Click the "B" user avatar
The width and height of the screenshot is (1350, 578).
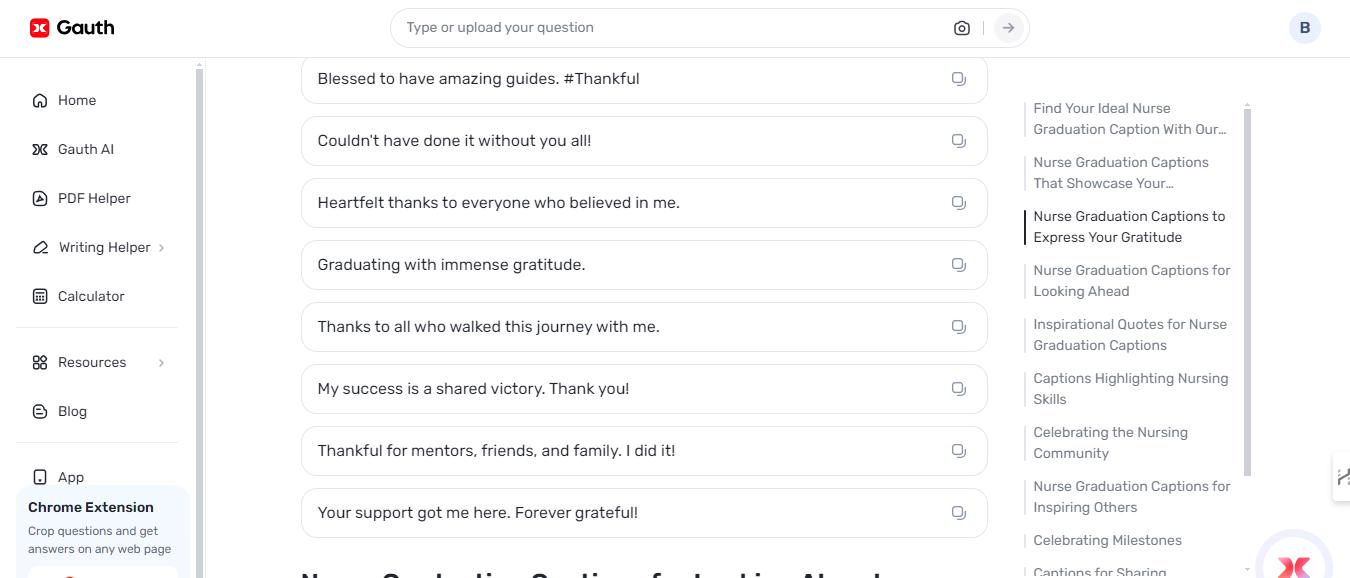[1304, 27]
